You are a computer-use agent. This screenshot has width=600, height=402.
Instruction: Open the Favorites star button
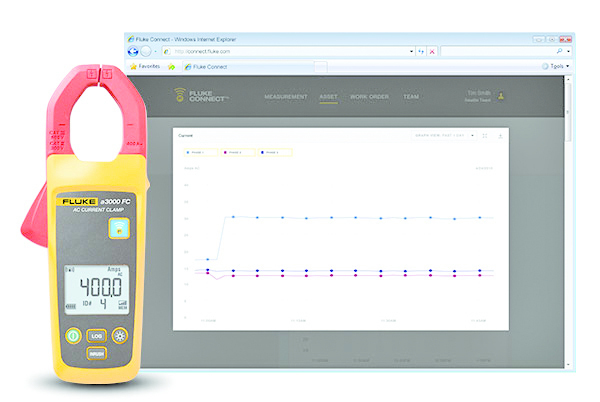tap(145, 67)
